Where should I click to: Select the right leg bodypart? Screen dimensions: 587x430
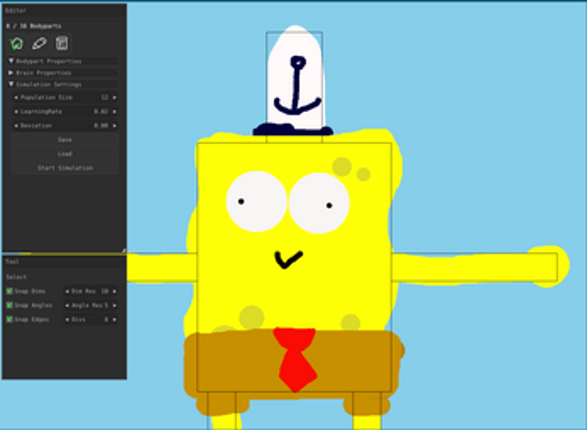pos(367,411)
